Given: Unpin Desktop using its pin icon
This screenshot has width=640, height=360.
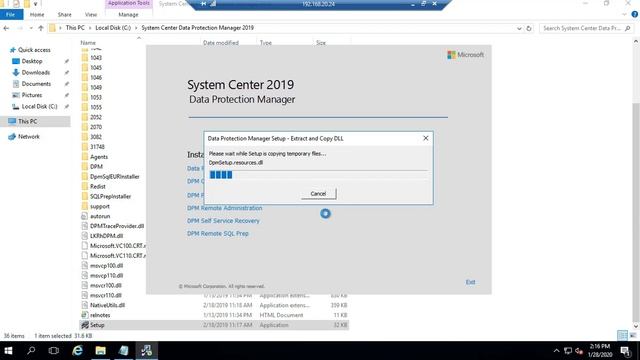Looking at the screenshot, I should (x=67, y=61).
